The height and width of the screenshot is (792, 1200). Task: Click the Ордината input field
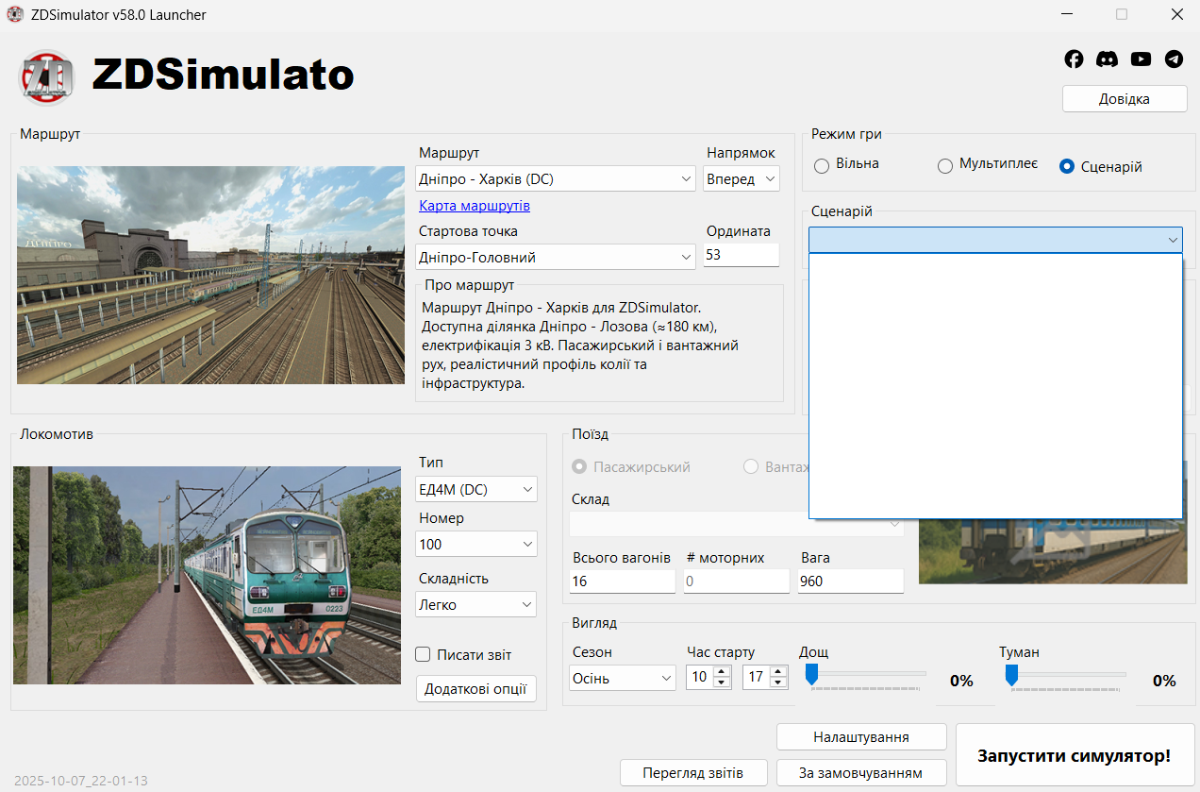pos(740,256)
